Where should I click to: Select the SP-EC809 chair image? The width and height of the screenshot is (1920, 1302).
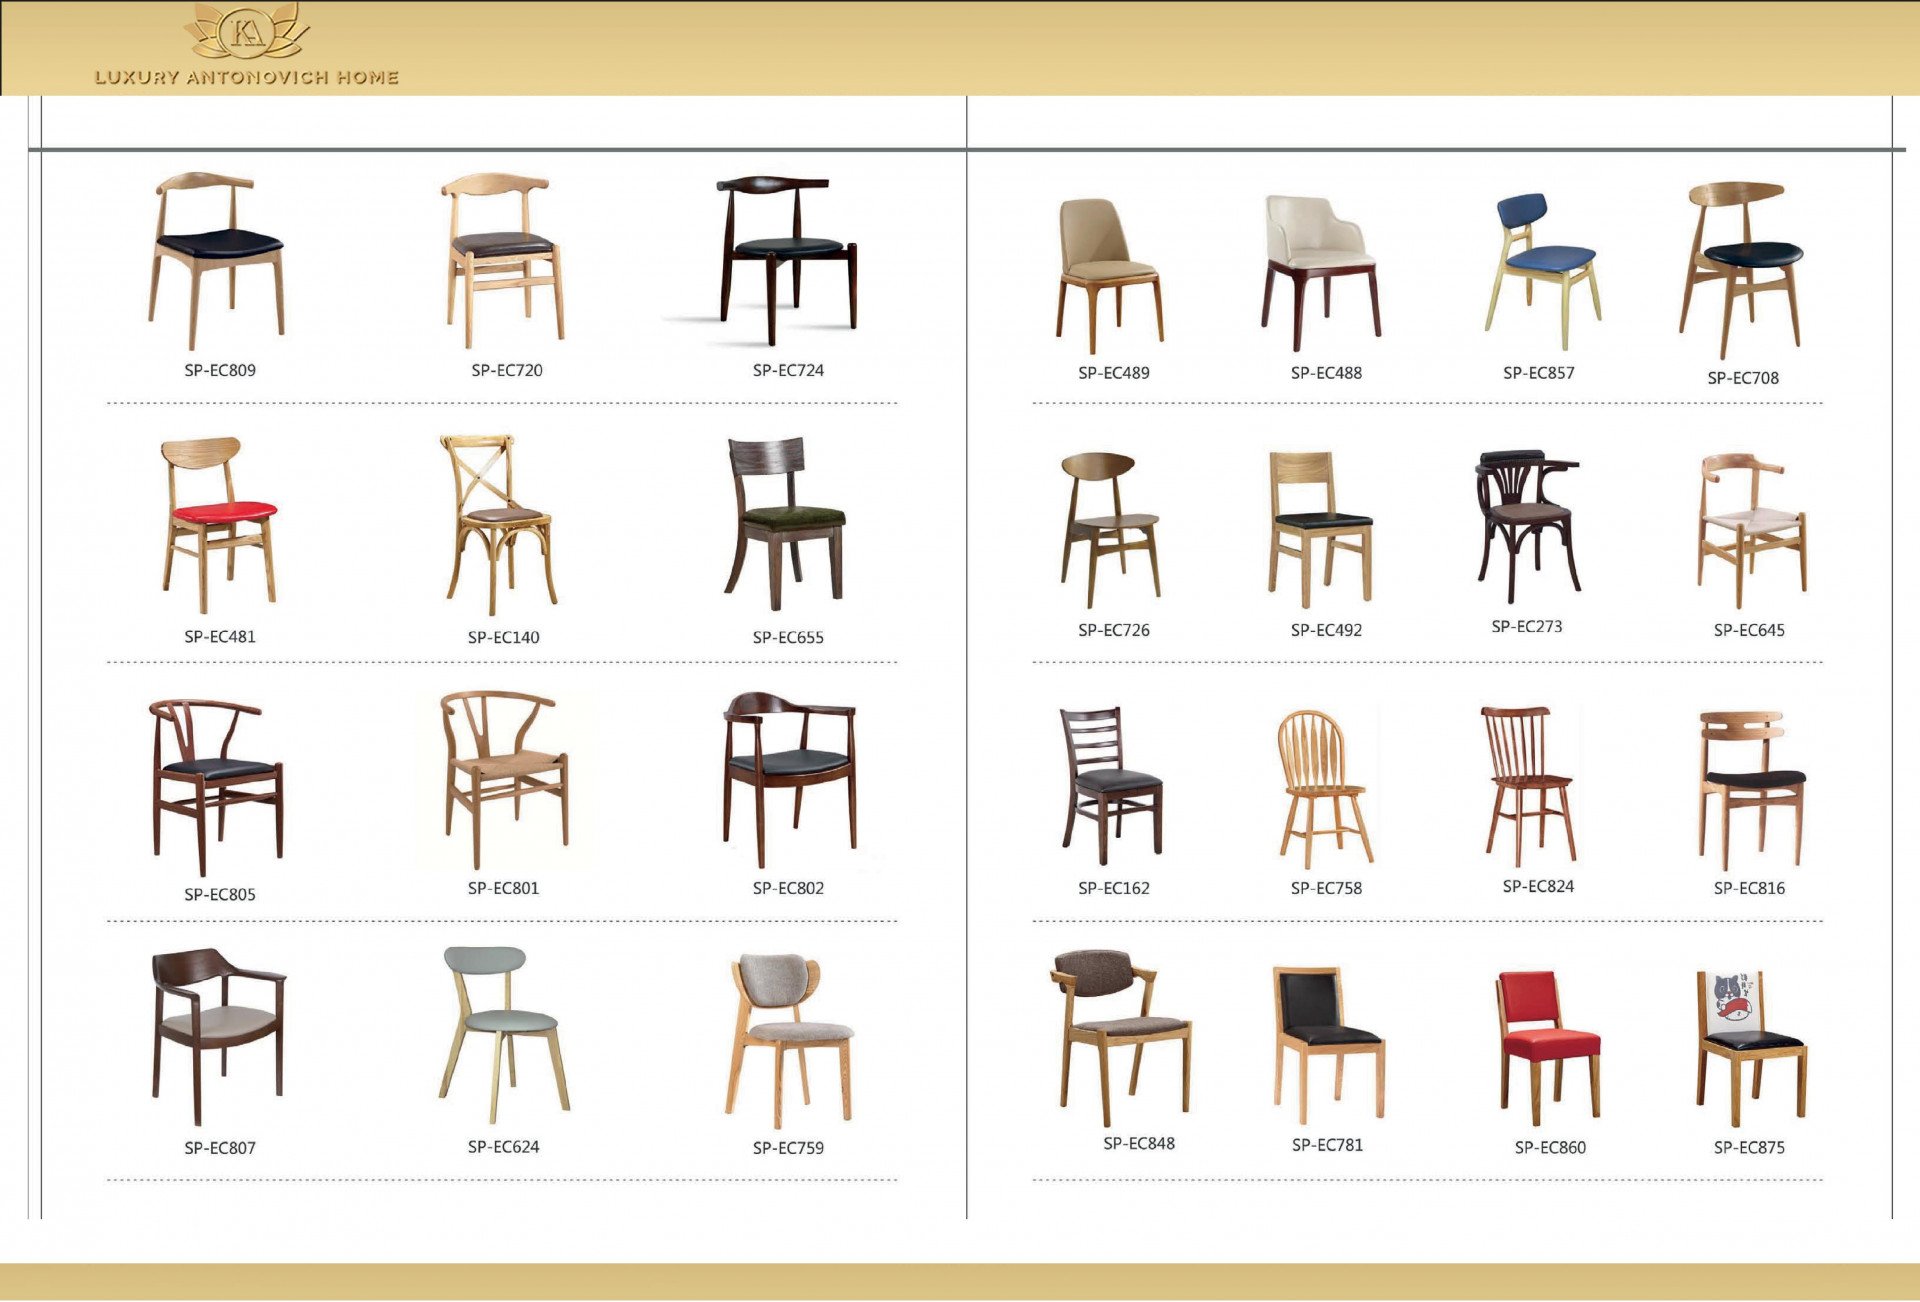pyautogui.click(x=219, y=260)
